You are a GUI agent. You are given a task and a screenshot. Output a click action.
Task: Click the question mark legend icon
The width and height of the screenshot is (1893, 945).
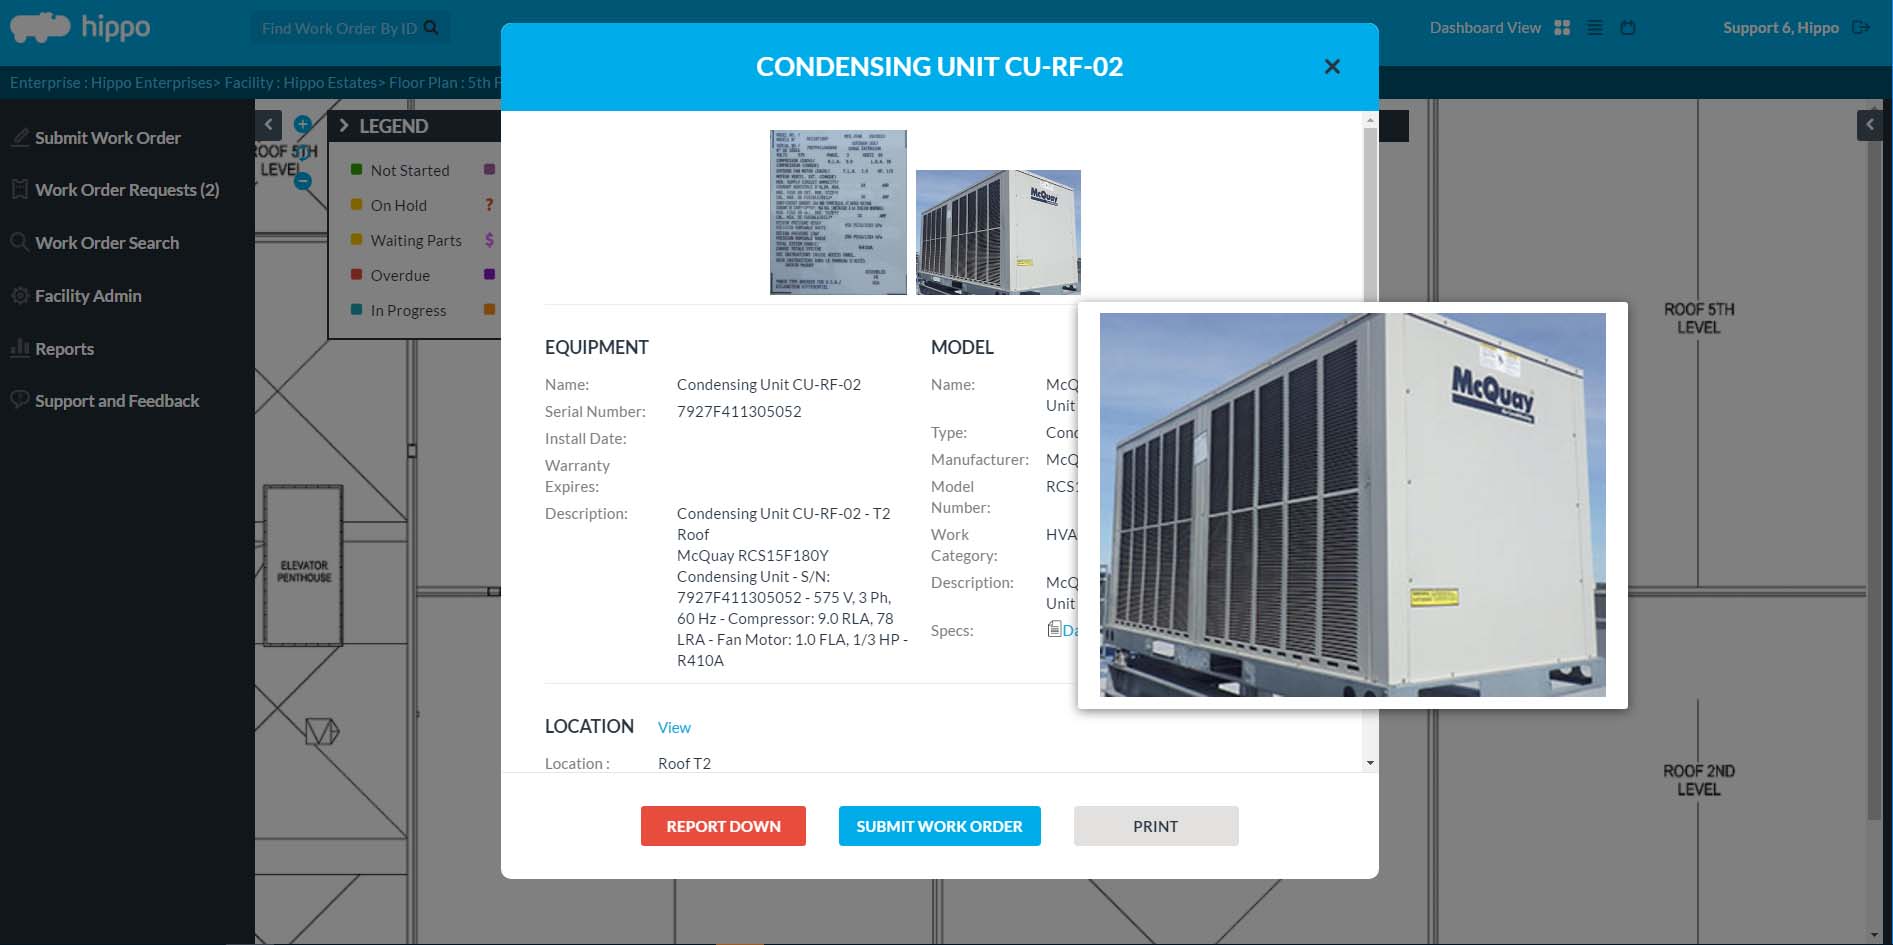point(489,205)
